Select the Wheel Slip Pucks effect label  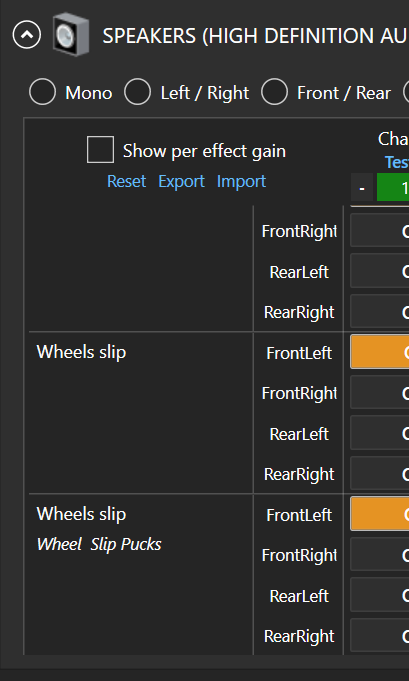(99, 544)
